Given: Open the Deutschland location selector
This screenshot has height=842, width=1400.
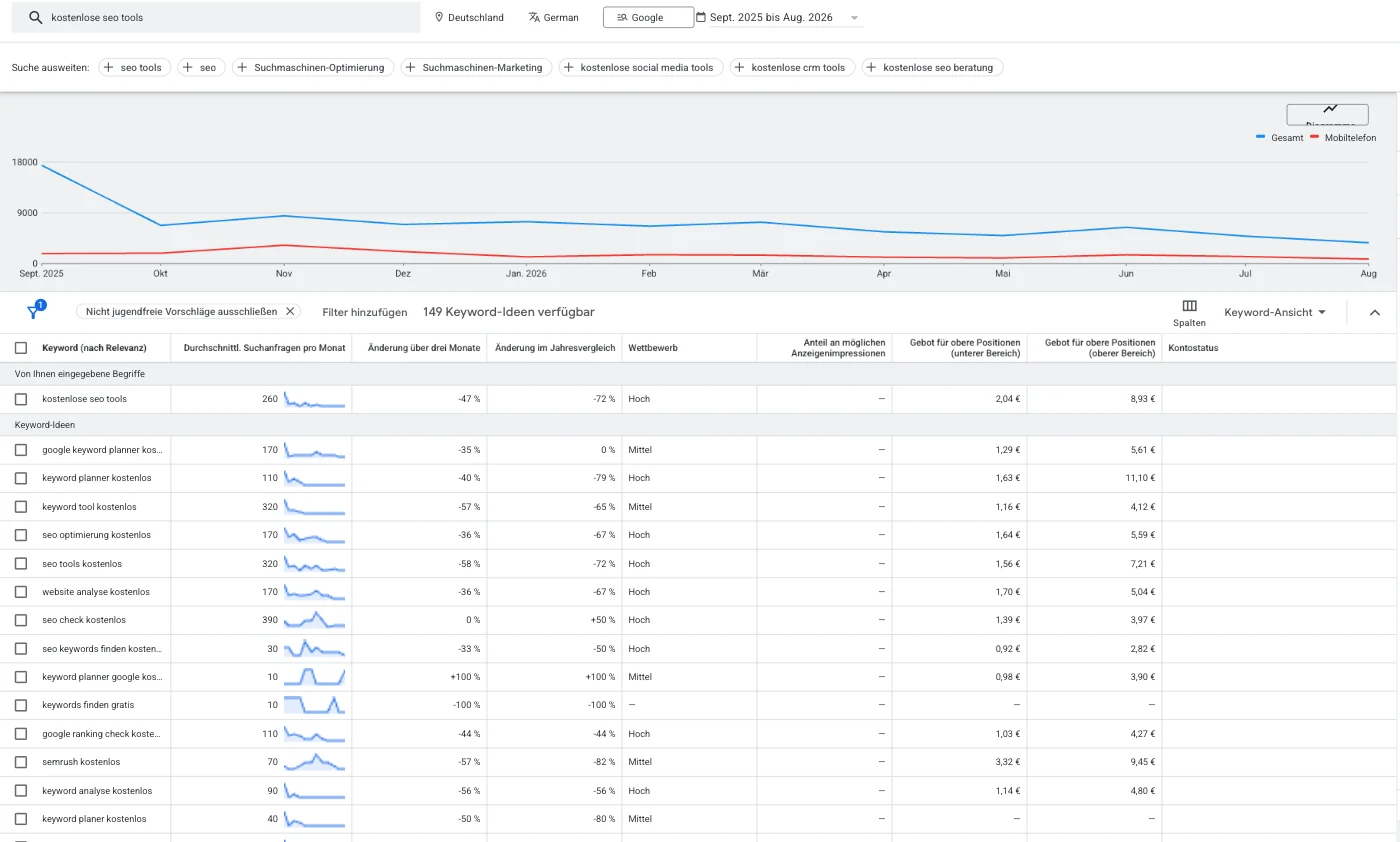Looking at the screenshot, I should 469,17.
